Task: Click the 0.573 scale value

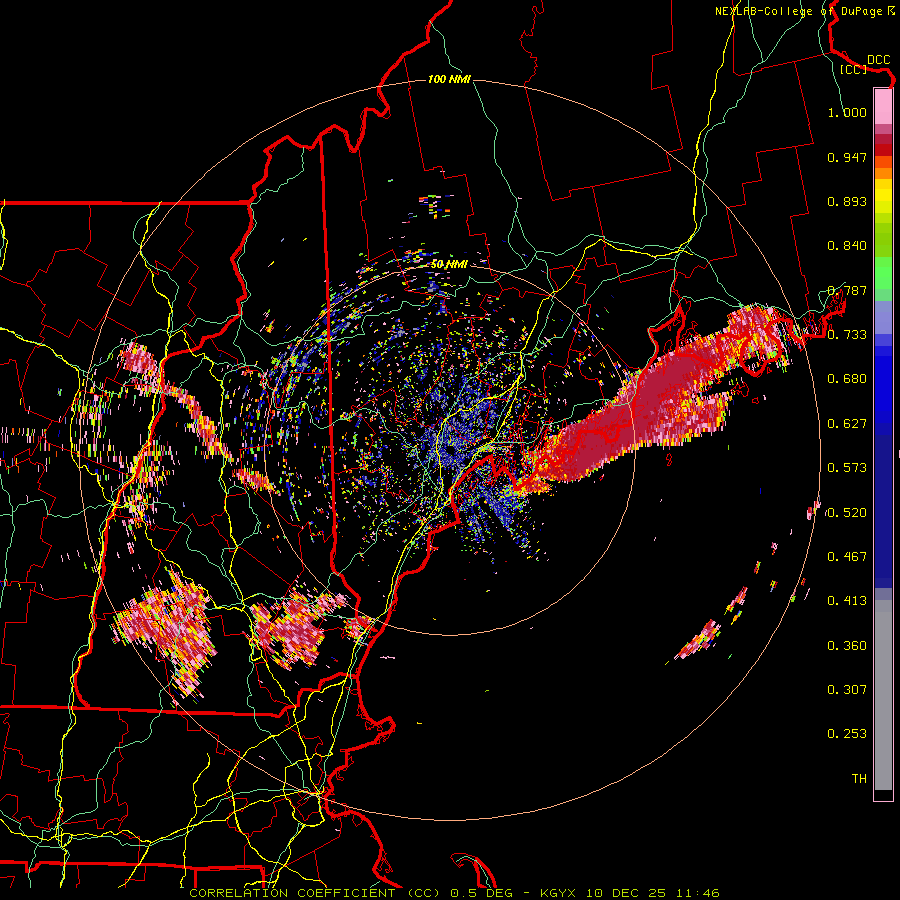Action: pos(847,468)
